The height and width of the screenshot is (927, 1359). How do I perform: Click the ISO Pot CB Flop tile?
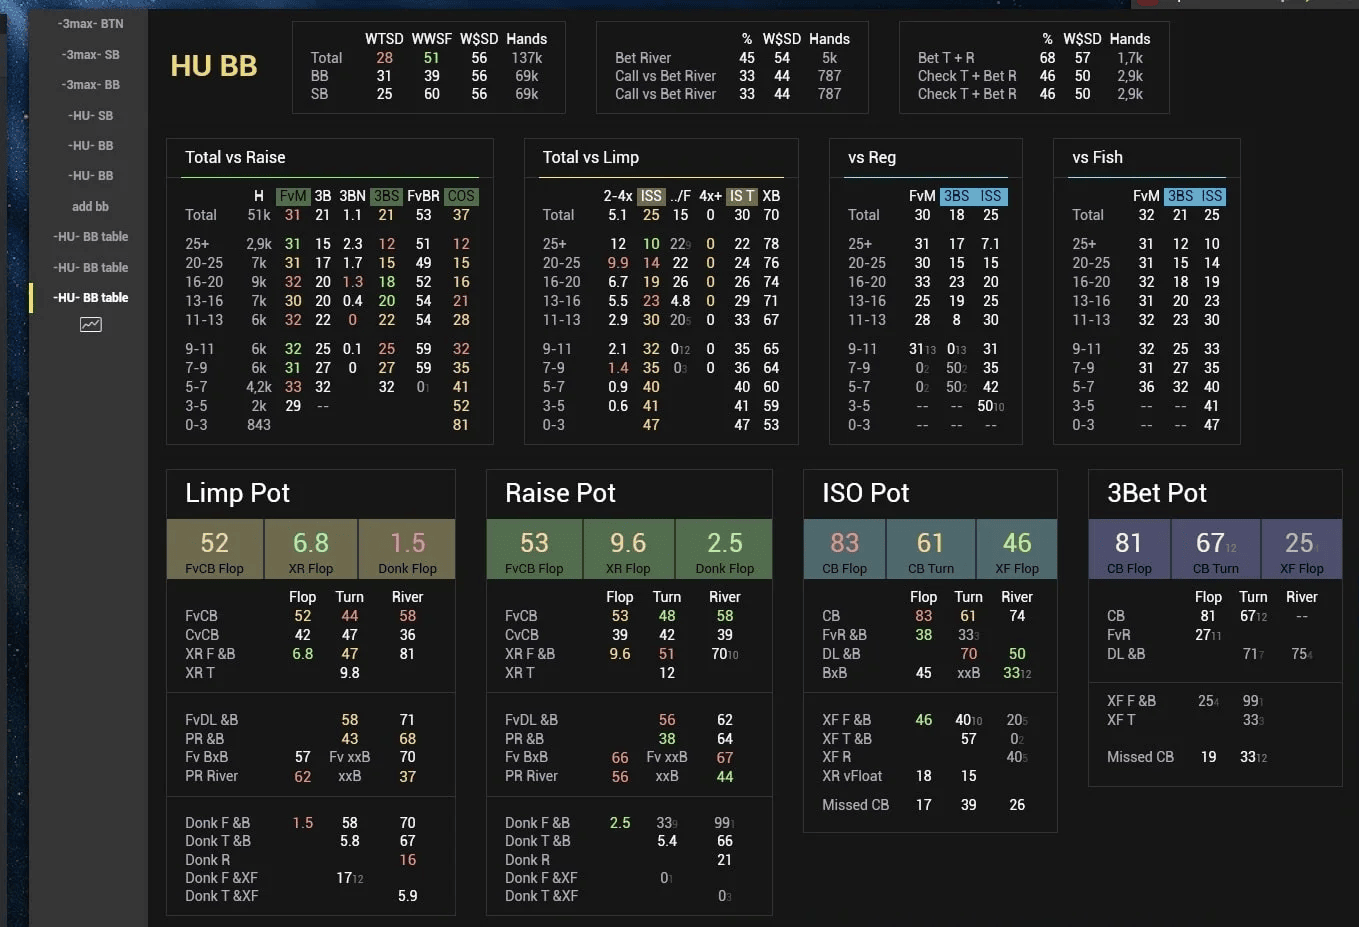click(x=844, y=549)
